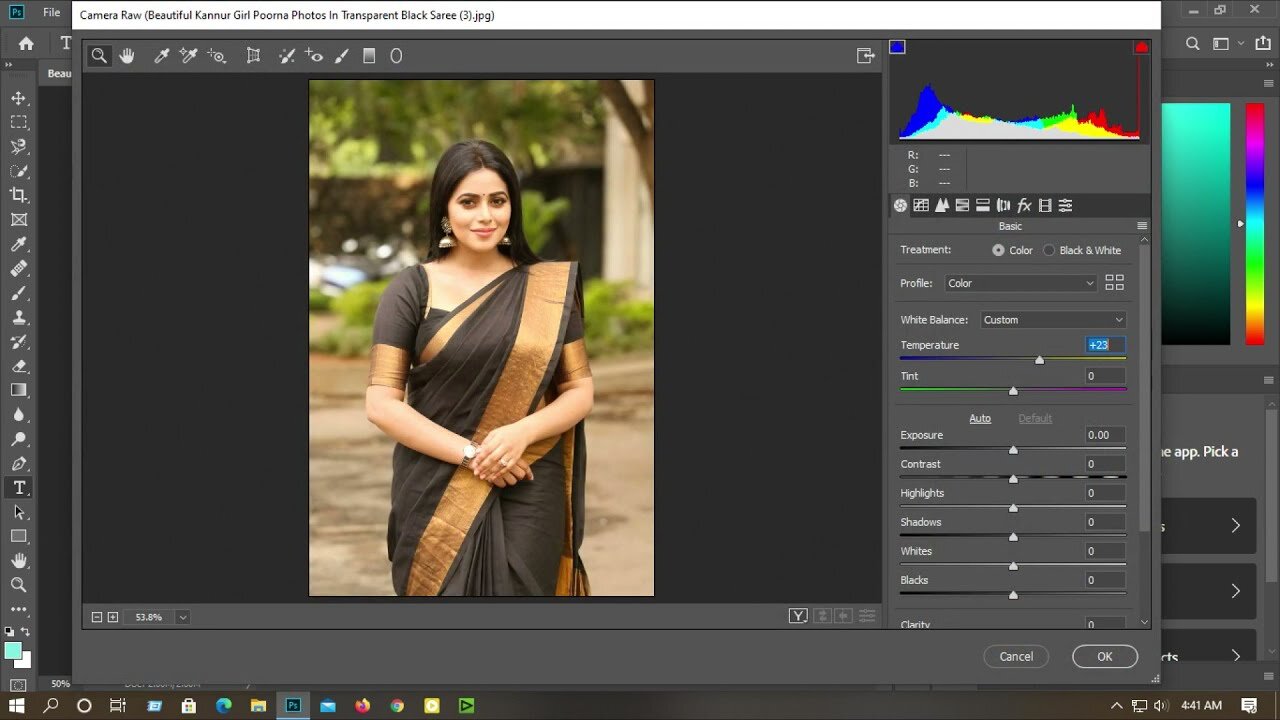Switch to the Presets panel tab
The width and height of the screenshot is (1280, 720).
tap(1066, 205)
